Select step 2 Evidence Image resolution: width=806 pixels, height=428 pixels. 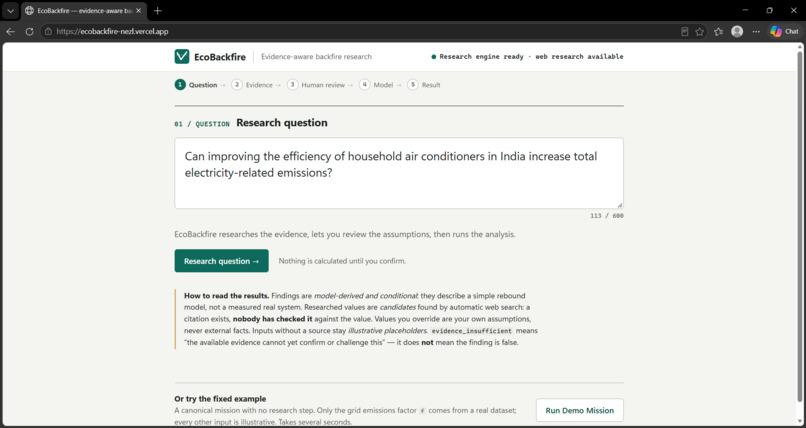[252, 85]
